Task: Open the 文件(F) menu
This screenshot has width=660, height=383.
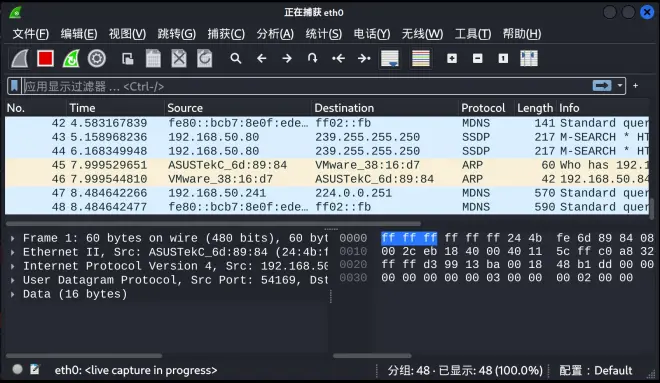Action: [x=31, y=34]
